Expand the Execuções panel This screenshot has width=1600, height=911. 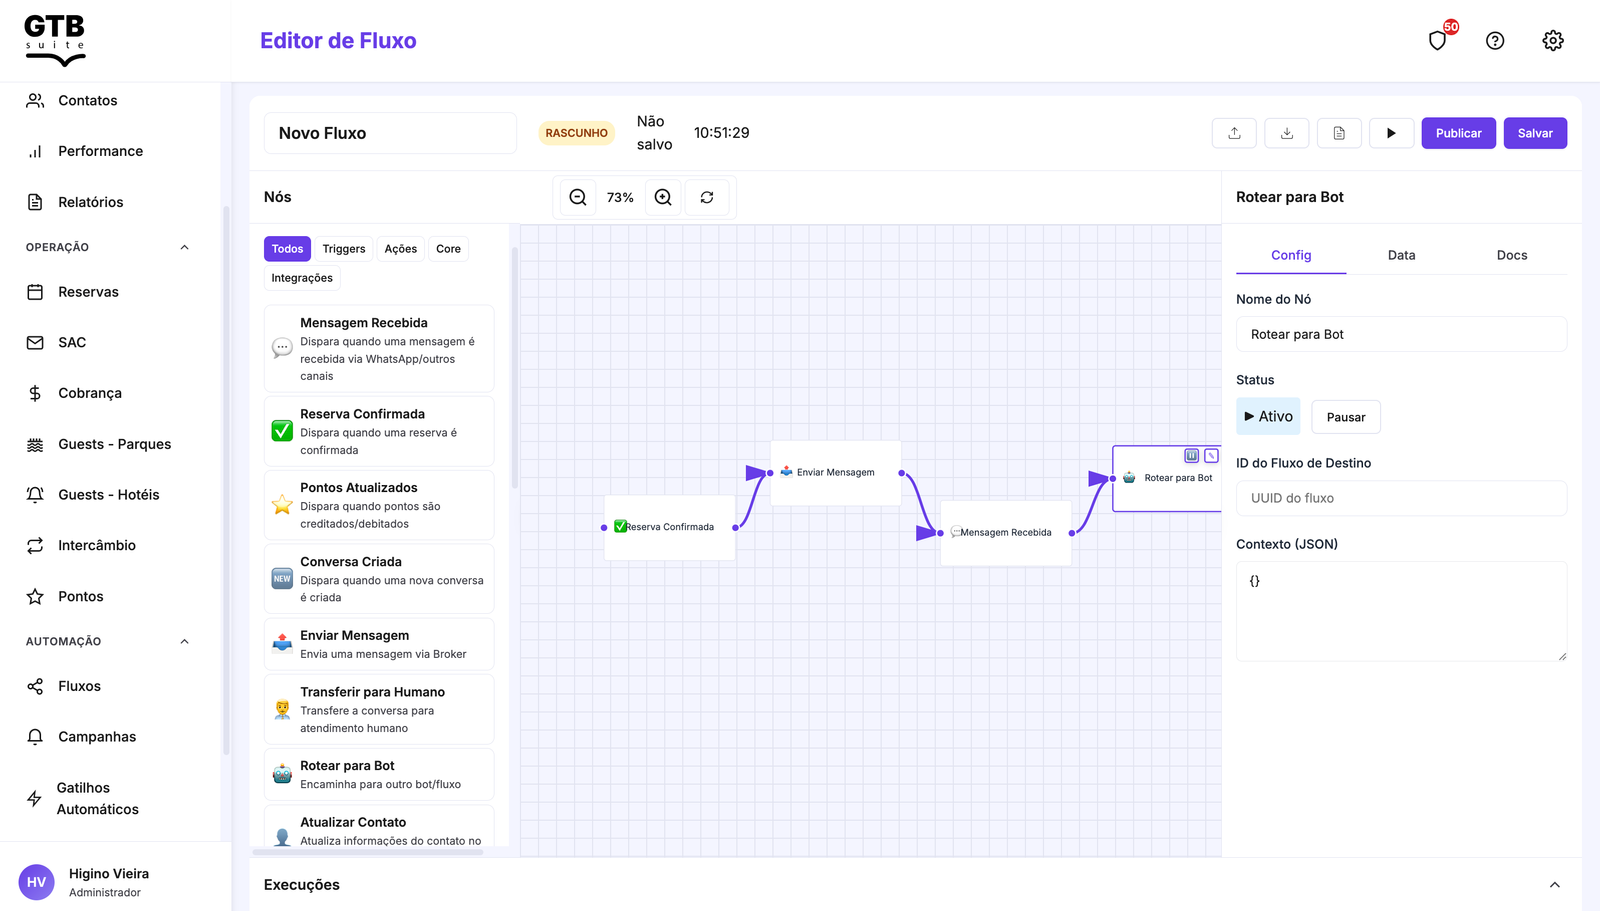pyautogui.click(x=1554, y=885)
